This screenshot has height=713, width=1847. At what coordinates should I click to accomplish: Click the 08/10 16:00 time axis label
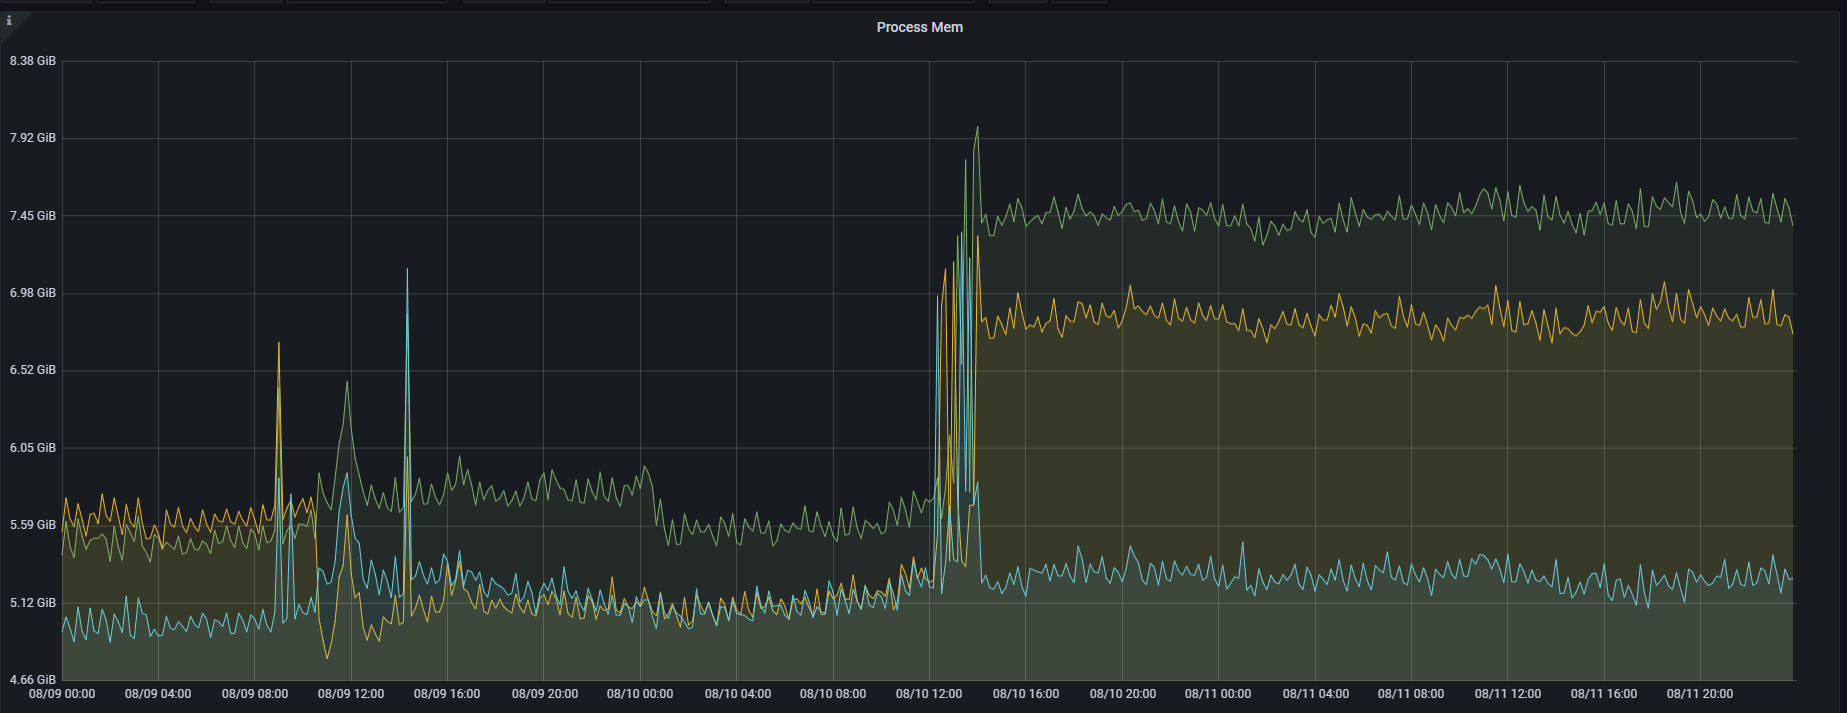[1026, 694]
